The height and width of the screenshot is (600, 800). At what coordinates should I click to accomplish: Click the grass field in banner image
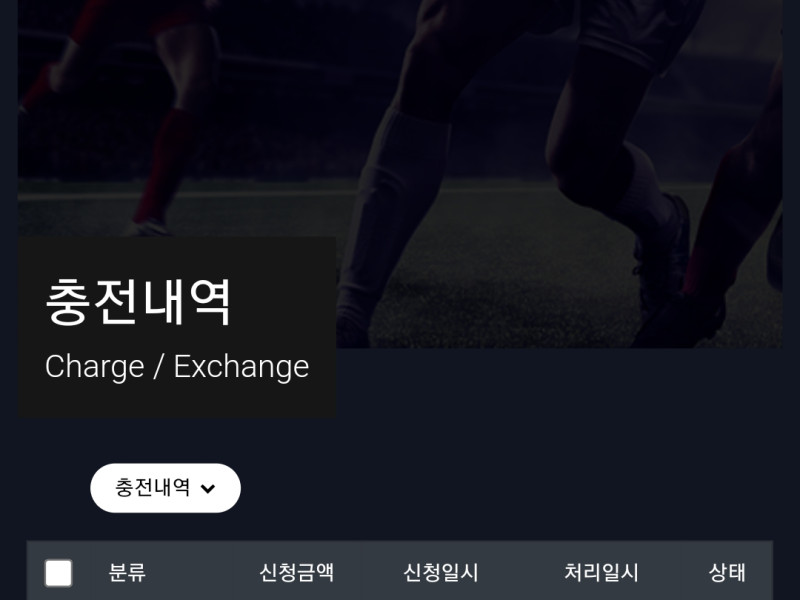510,286
